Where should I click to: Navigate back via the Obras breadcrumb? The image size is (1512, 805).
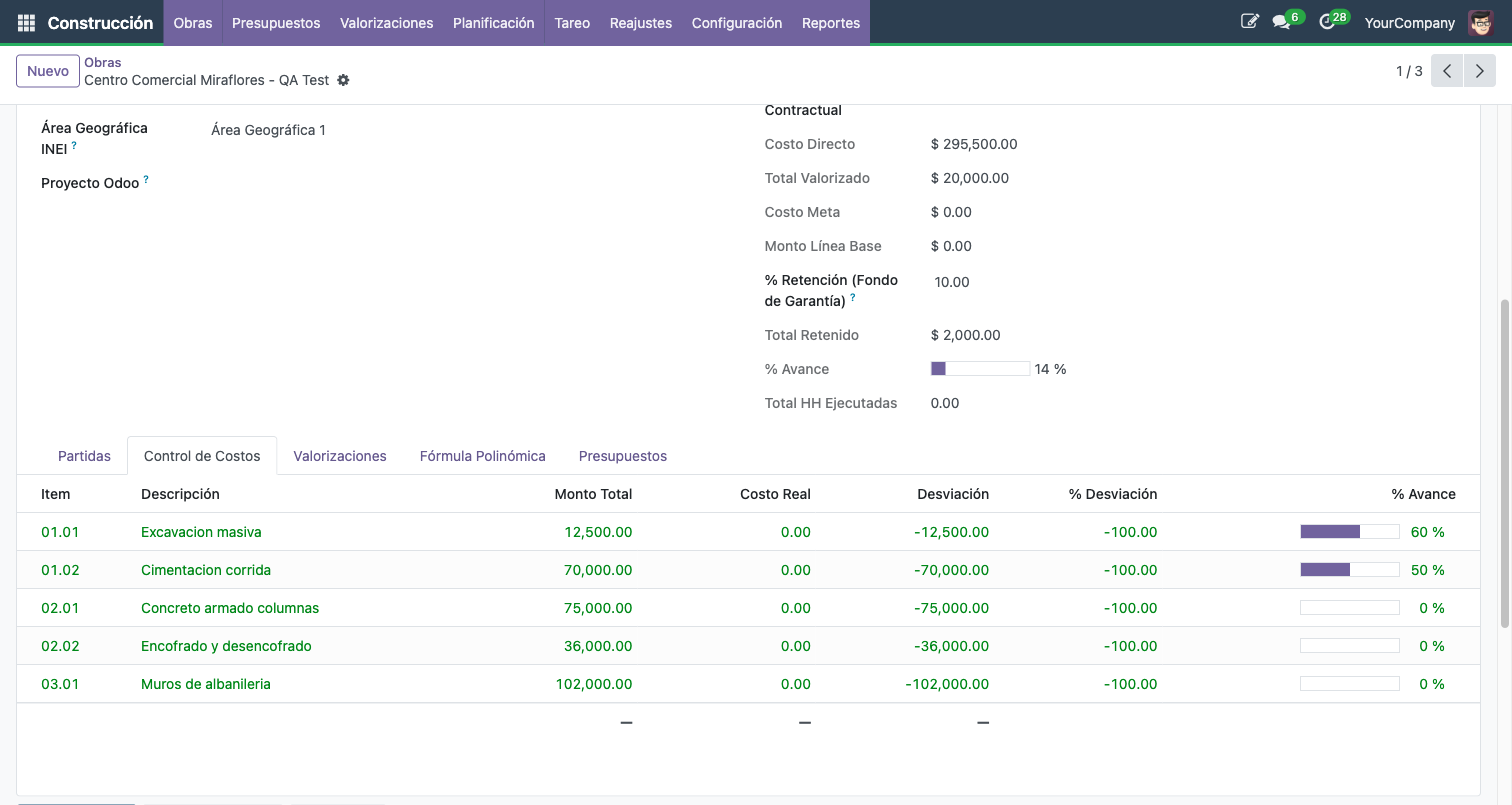(102, 61)
